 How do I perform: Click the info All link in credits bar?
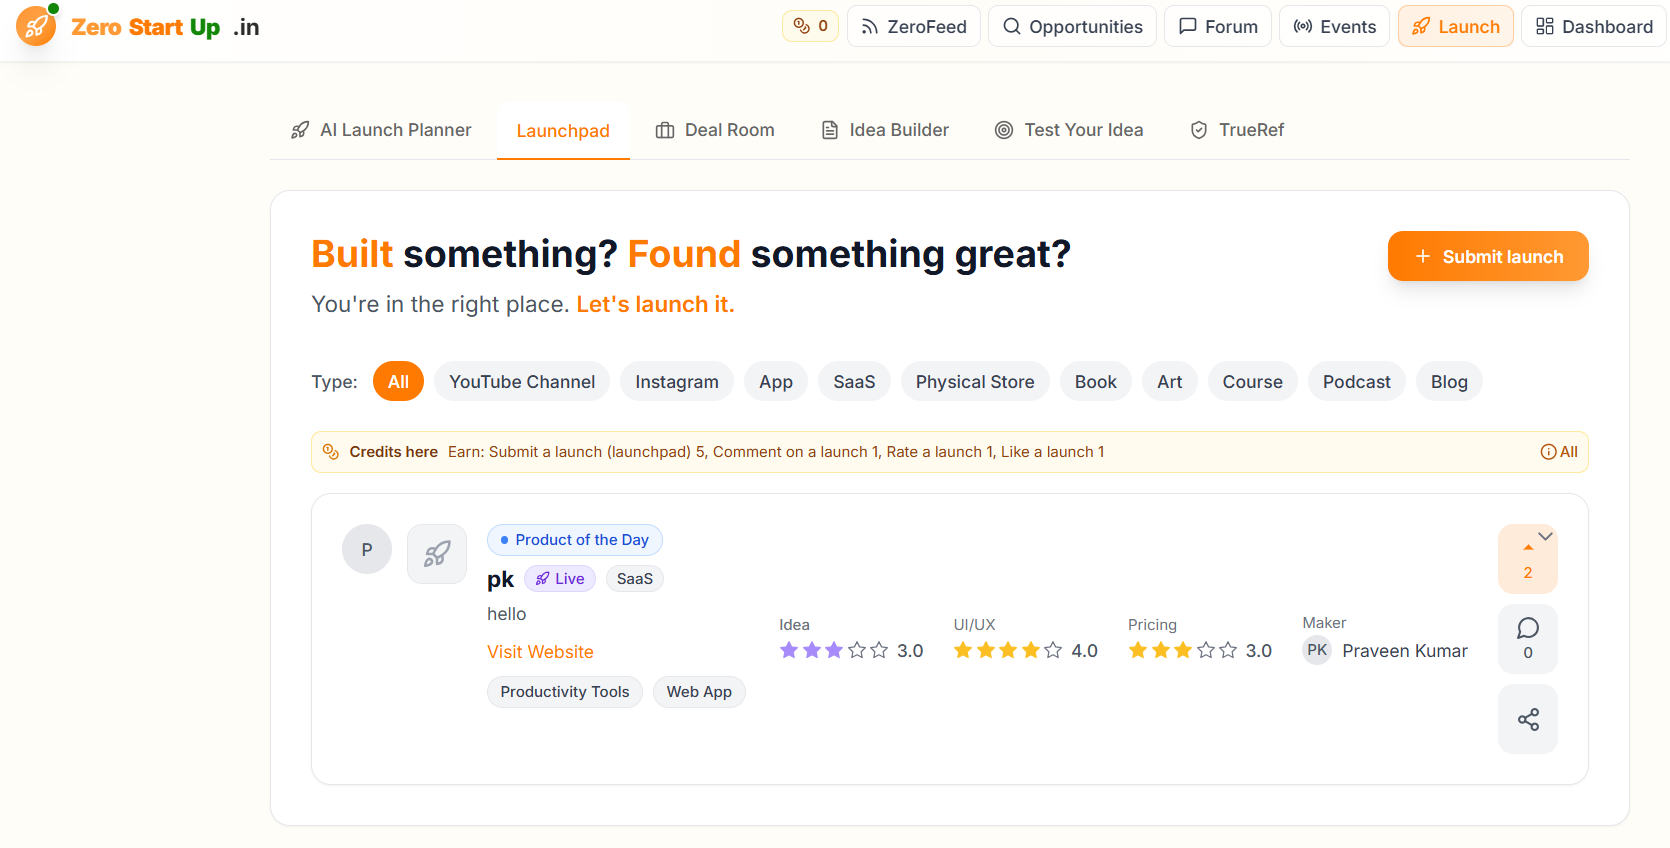point(1559,452)
